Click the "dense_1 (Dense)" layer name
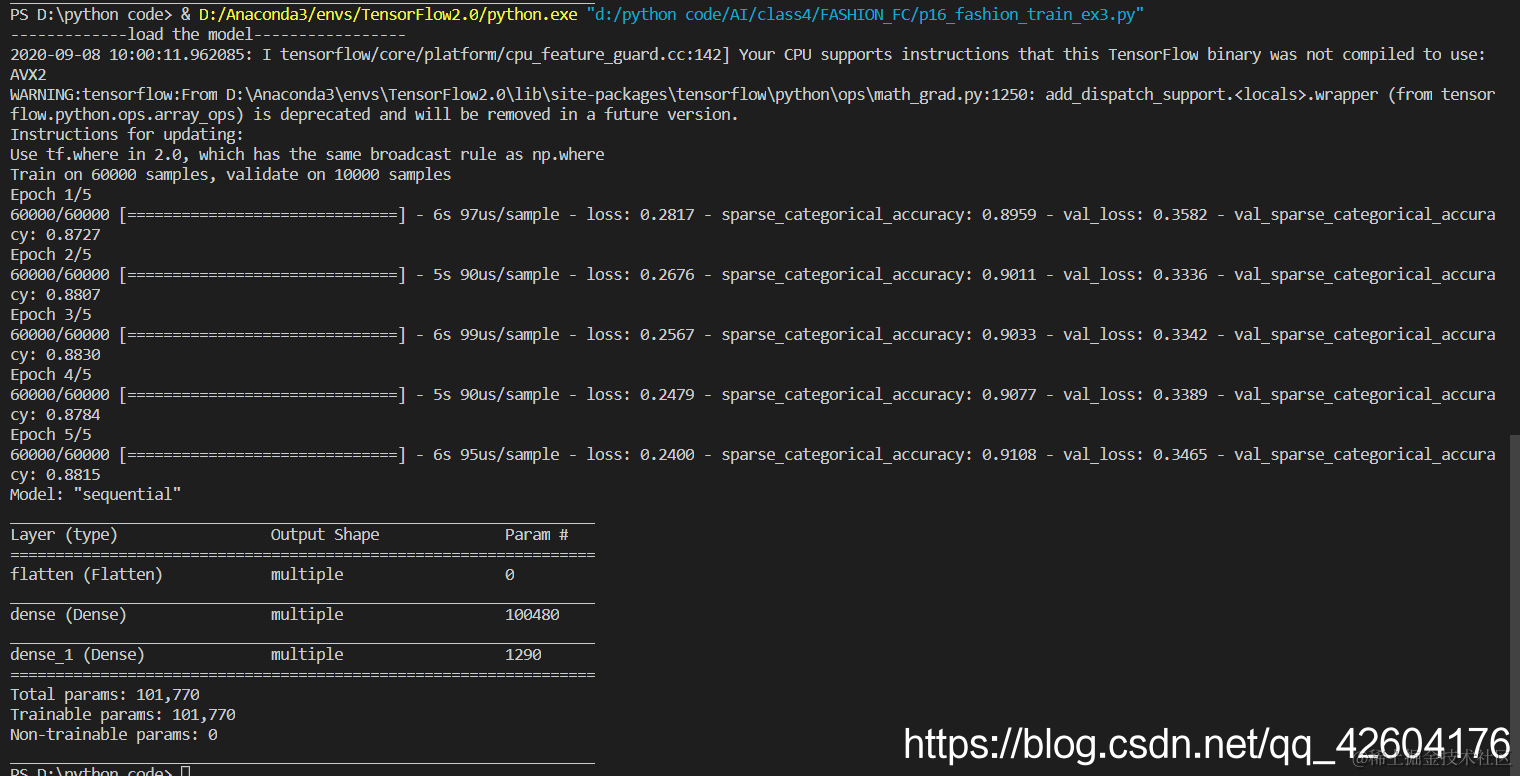 coord(78,654)
